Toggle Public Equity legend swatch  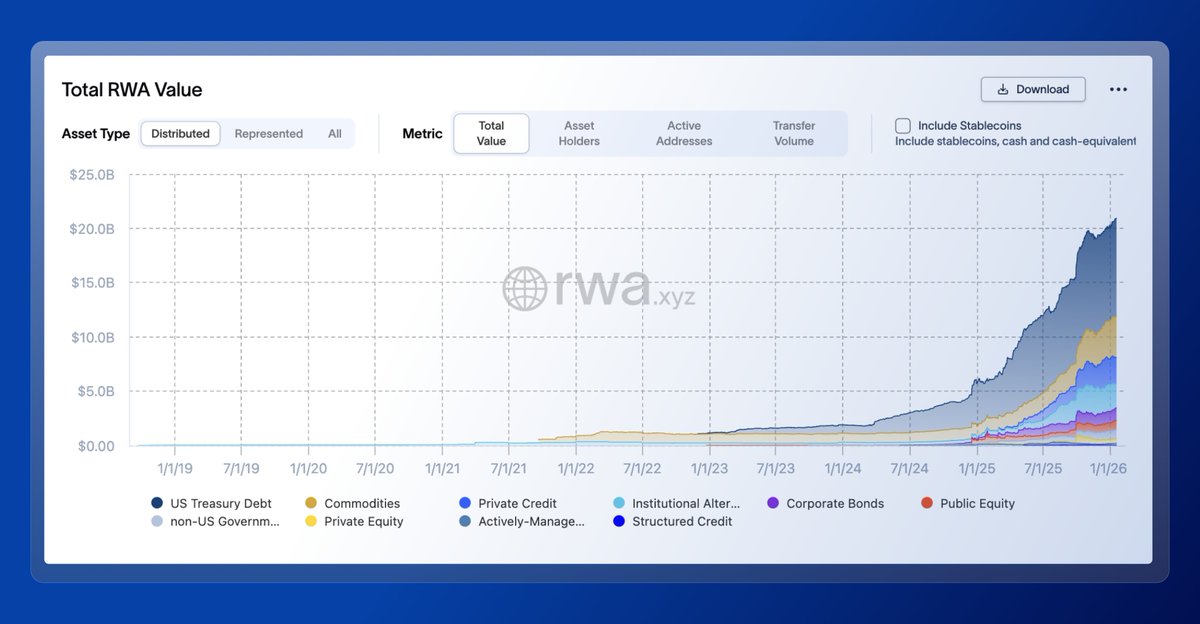(927, 503)
